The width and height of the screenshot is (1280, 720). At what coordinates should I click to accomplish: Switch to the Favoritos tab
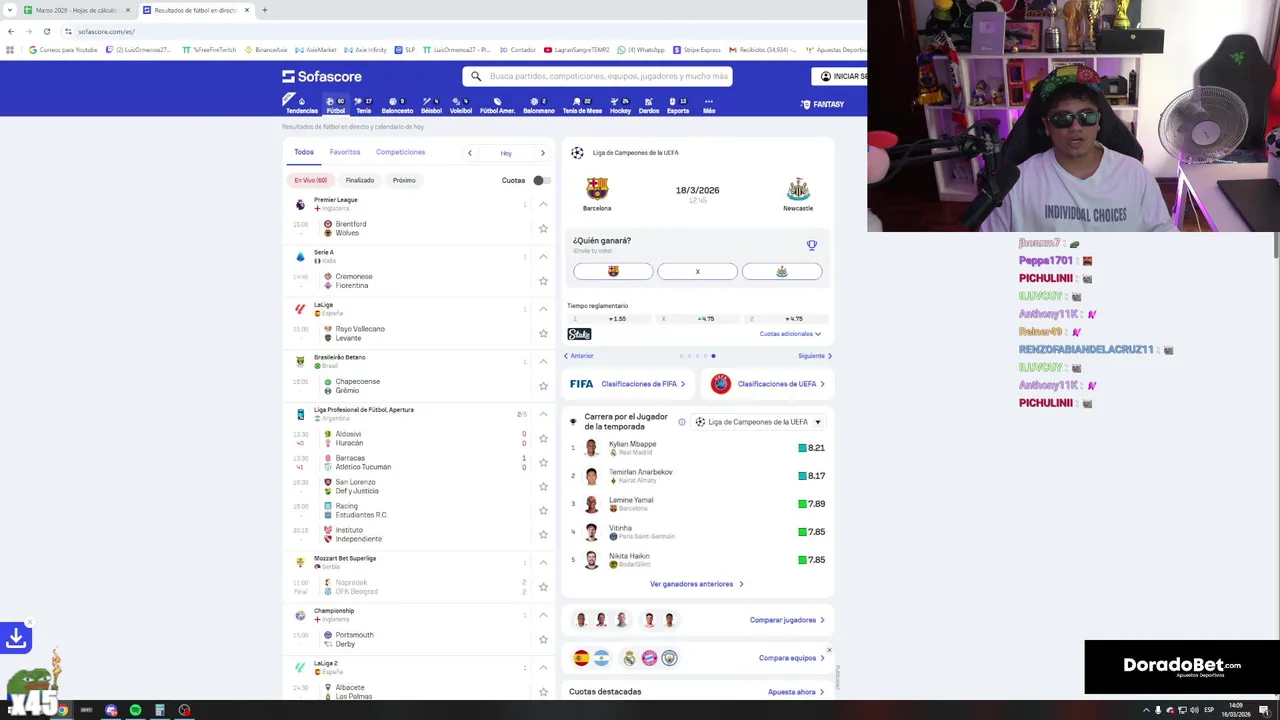345,152
